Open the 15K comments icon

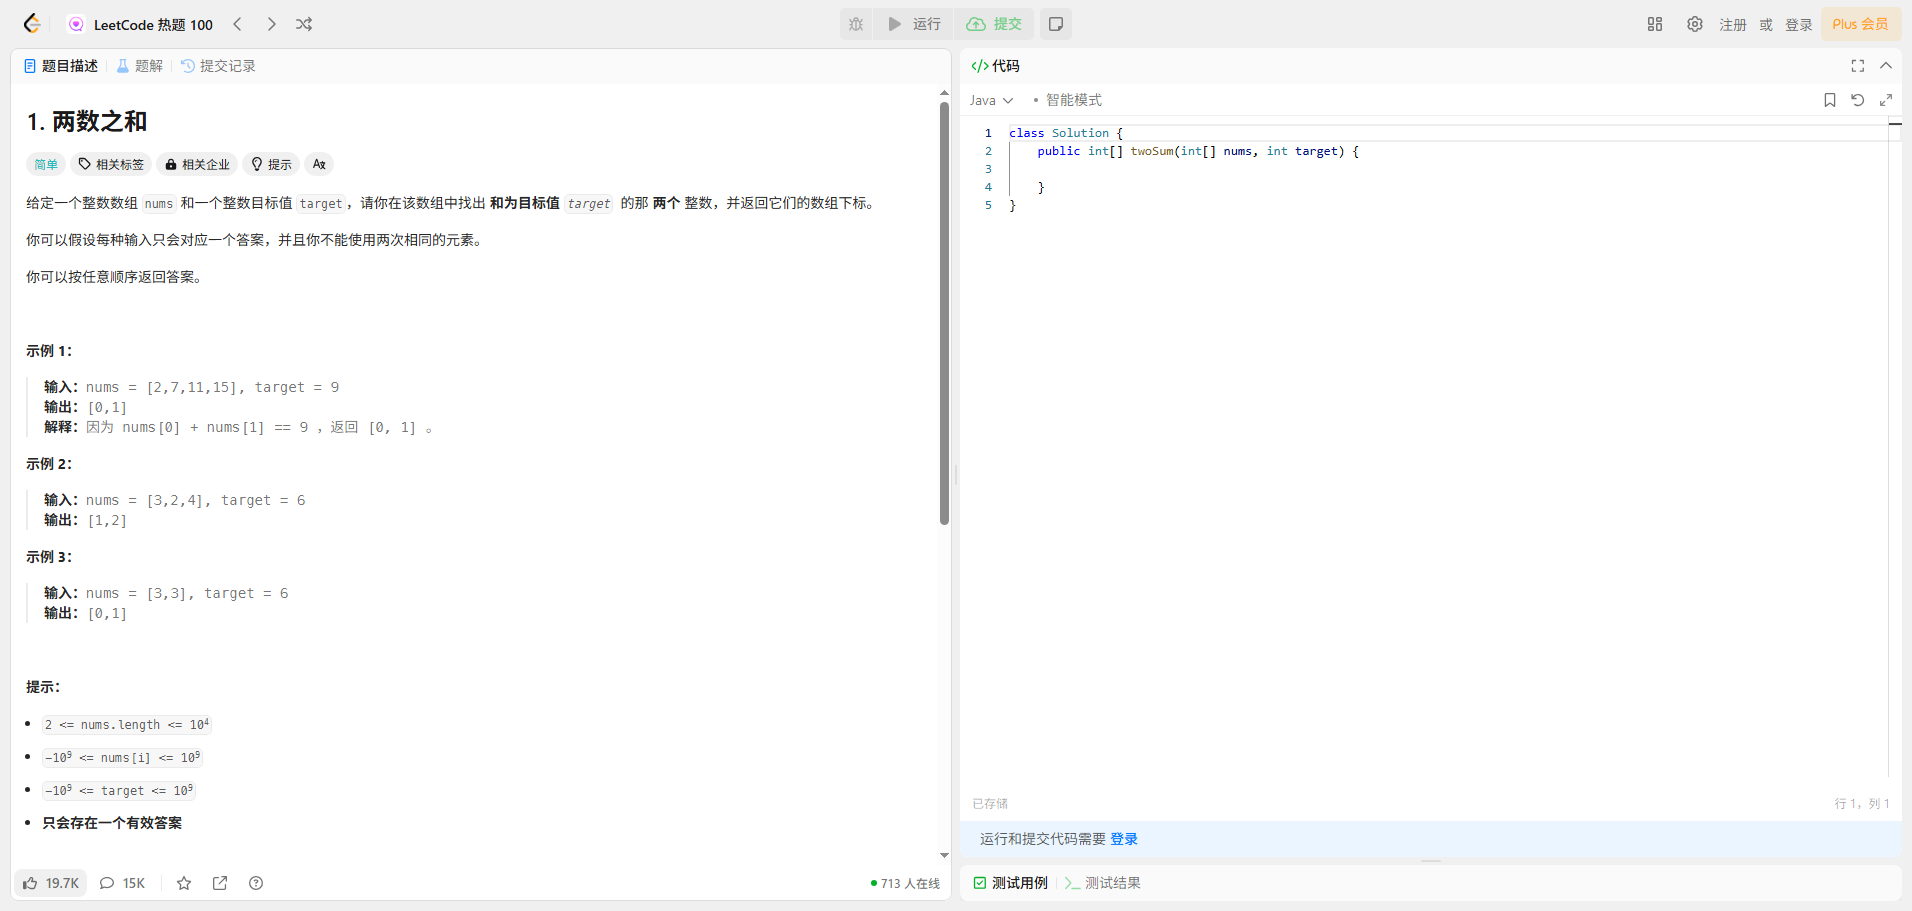click(122, 883)
